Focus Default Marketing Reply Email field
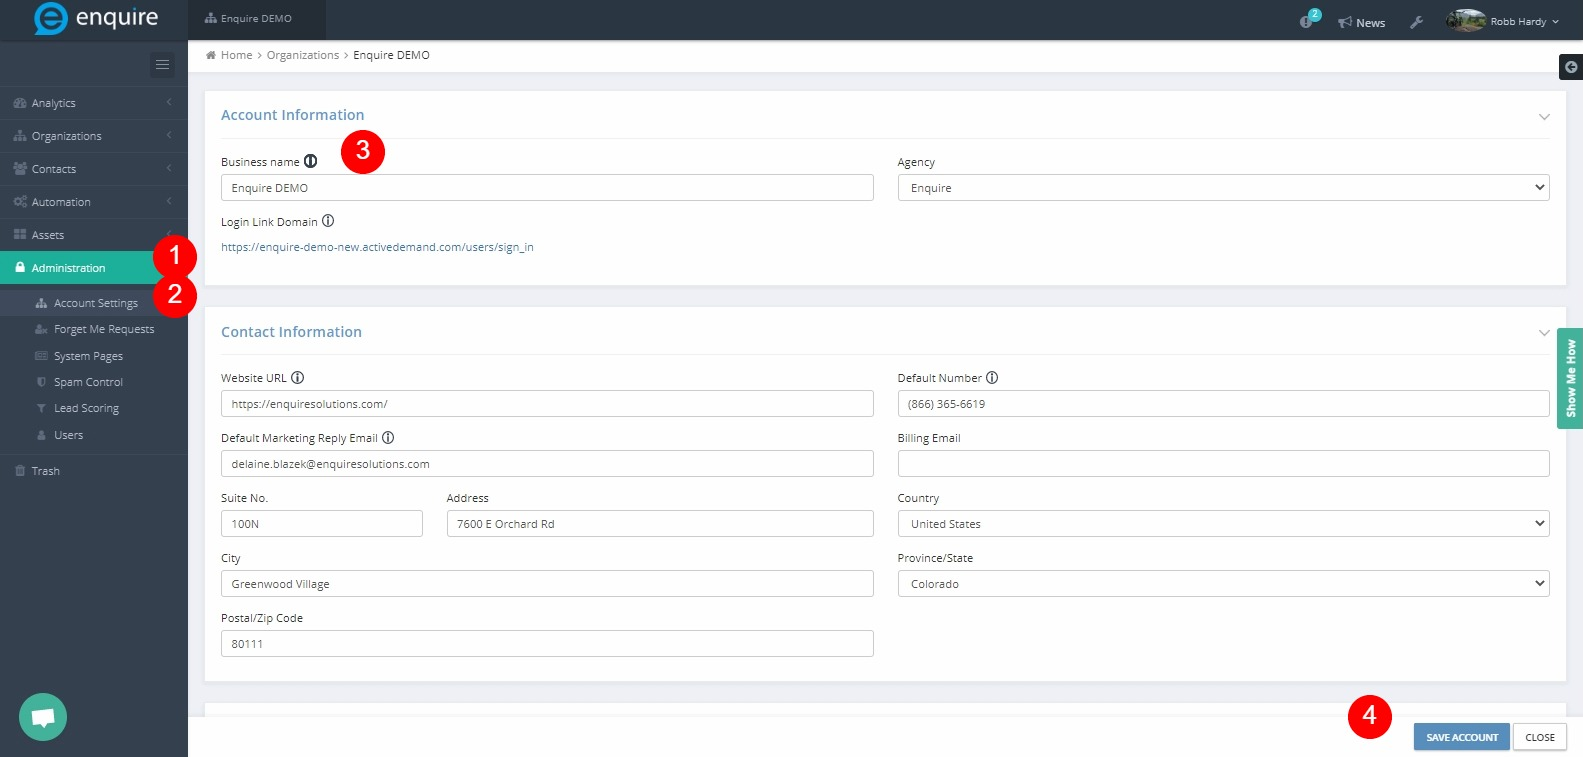1583x757 pixels. [x=547, y=464]
